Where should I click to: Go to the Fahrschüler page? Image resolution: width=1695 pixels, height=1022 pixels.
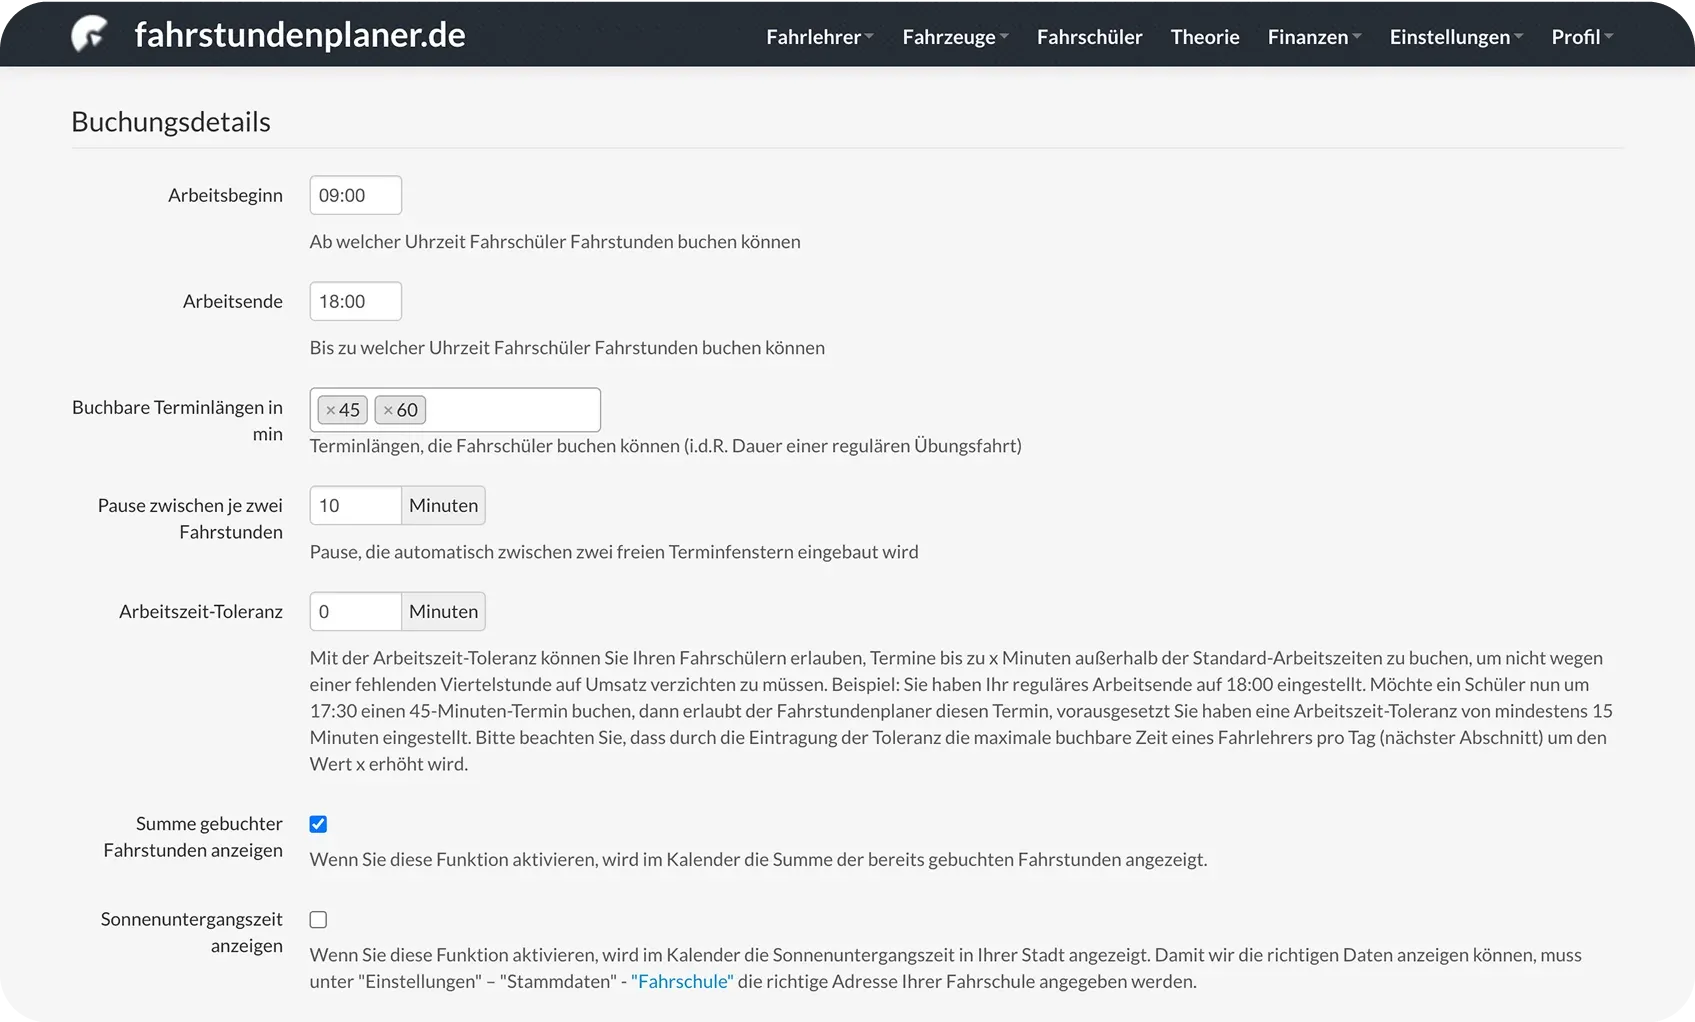click(1089, 37)
